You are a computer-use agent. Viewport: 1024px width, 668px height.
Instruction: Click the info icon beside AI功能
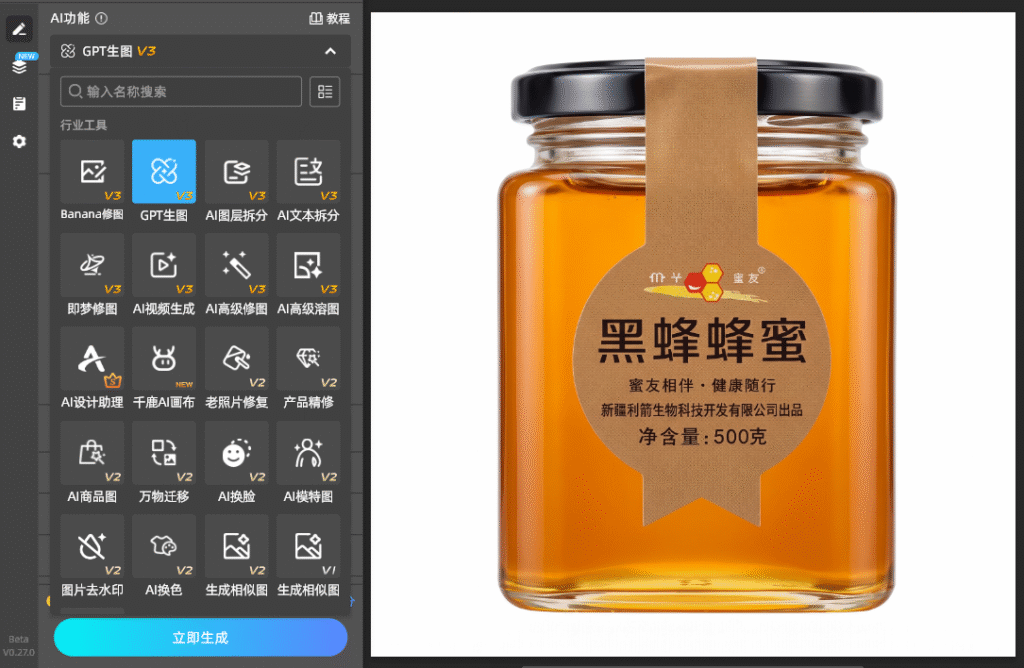click(x=101, y=18)
